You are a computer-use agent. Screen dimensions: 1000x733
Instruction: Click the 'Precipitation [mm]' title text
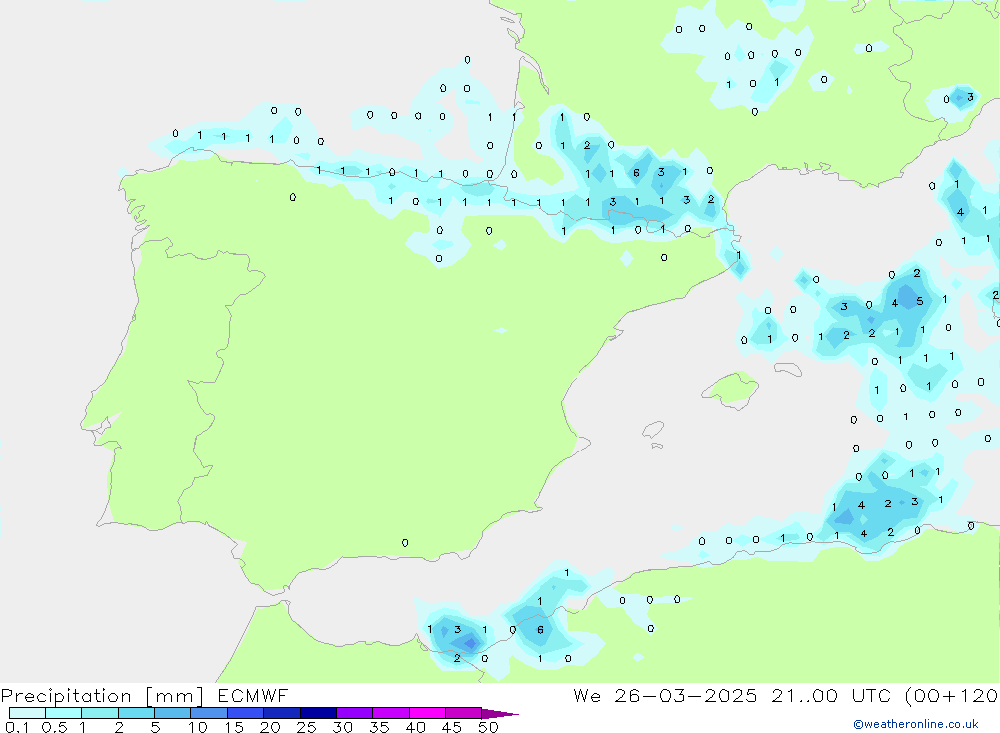pos(102,696)
